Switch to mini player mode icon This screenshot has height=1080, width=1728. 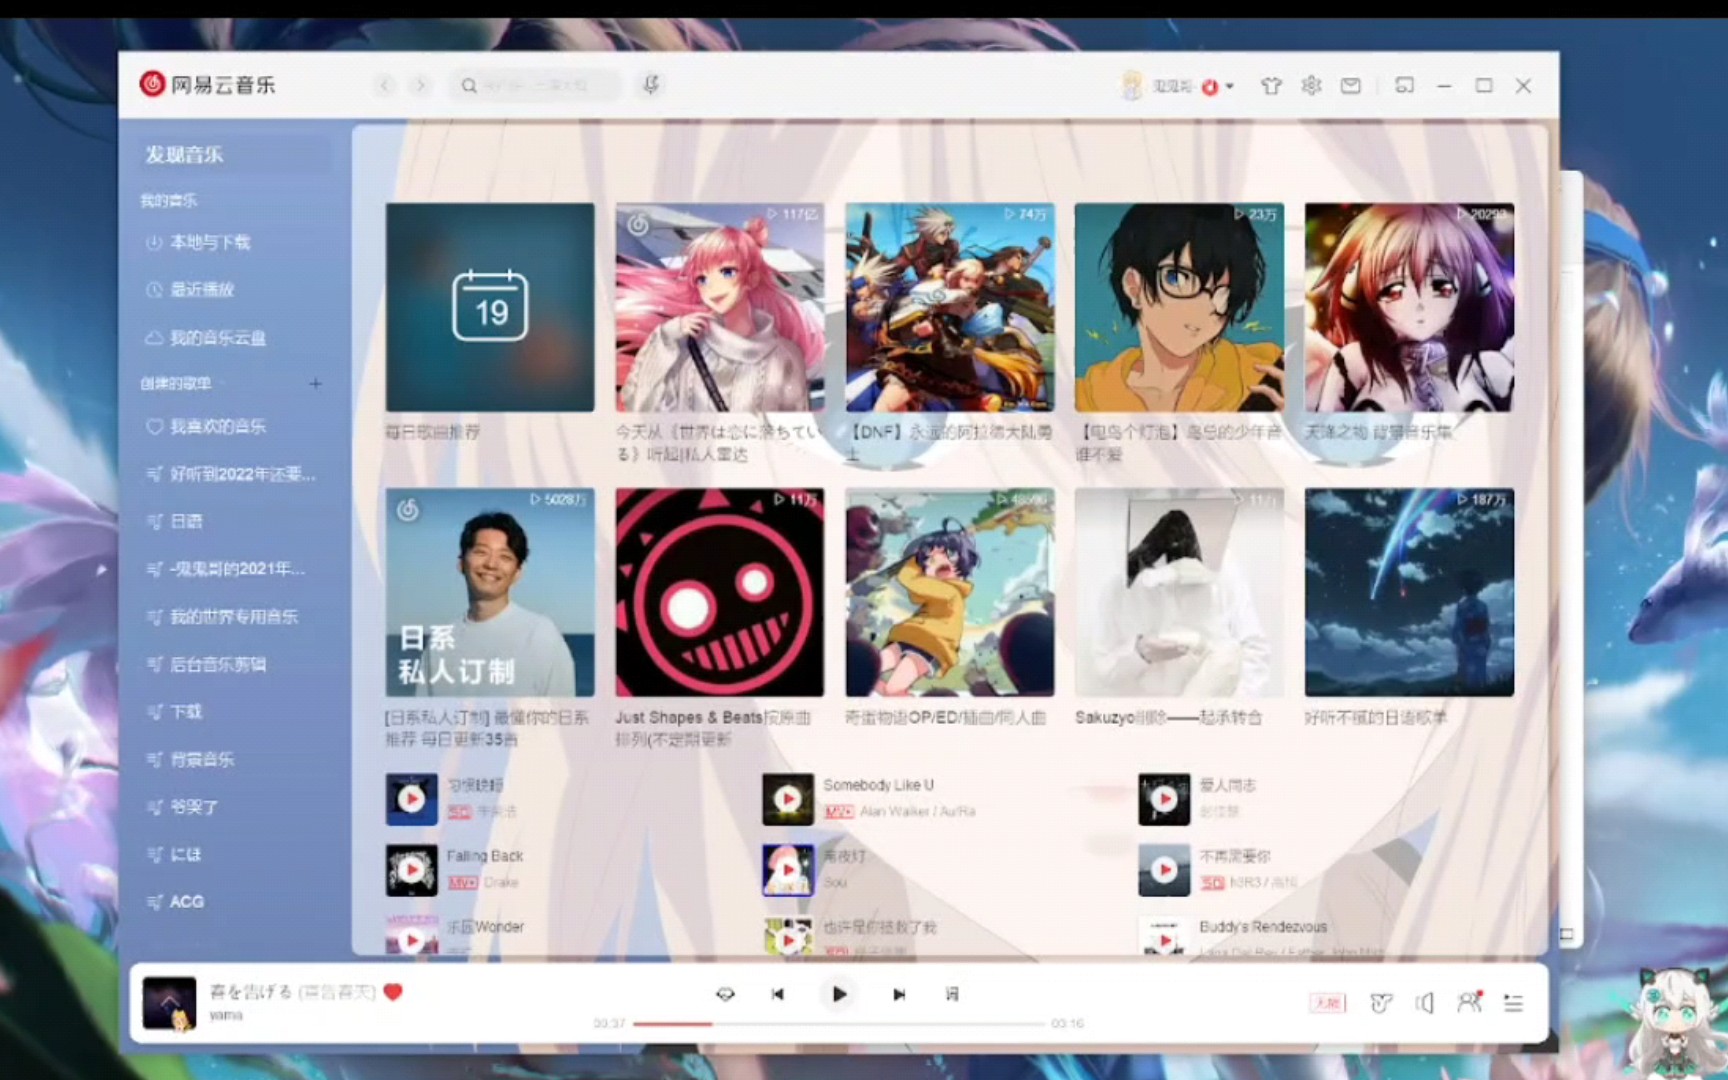click(1404, 86)
